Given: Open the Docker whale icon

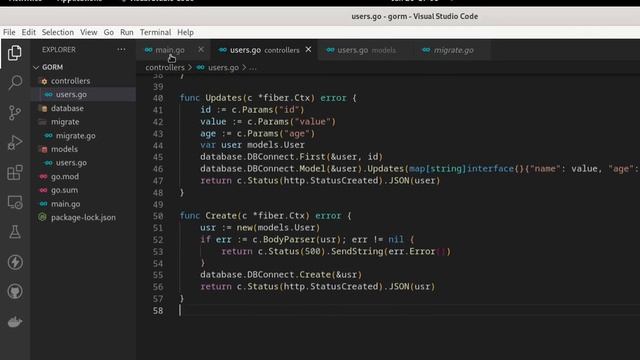Looking at the screenshot, I should (15, 322).
